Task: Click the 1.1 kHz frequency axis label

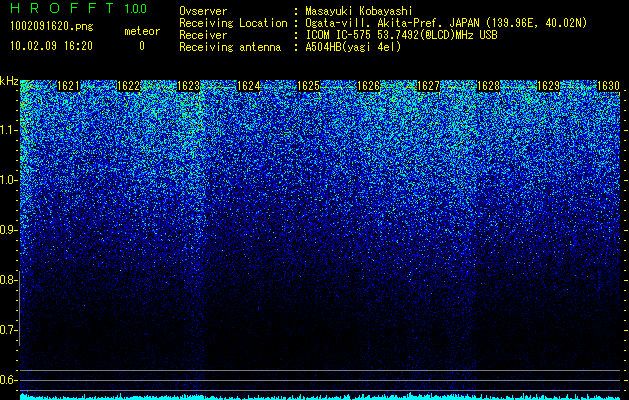Action: point(8,130)
